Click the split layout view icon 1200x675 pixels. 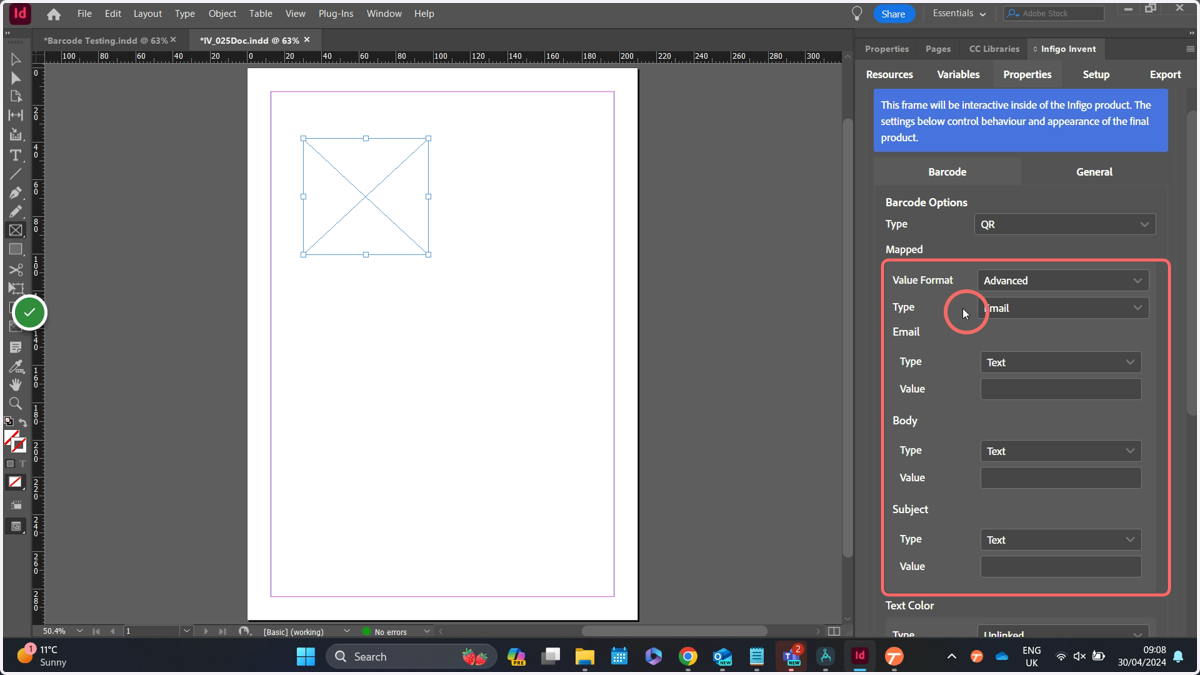(x=834, y=631)
